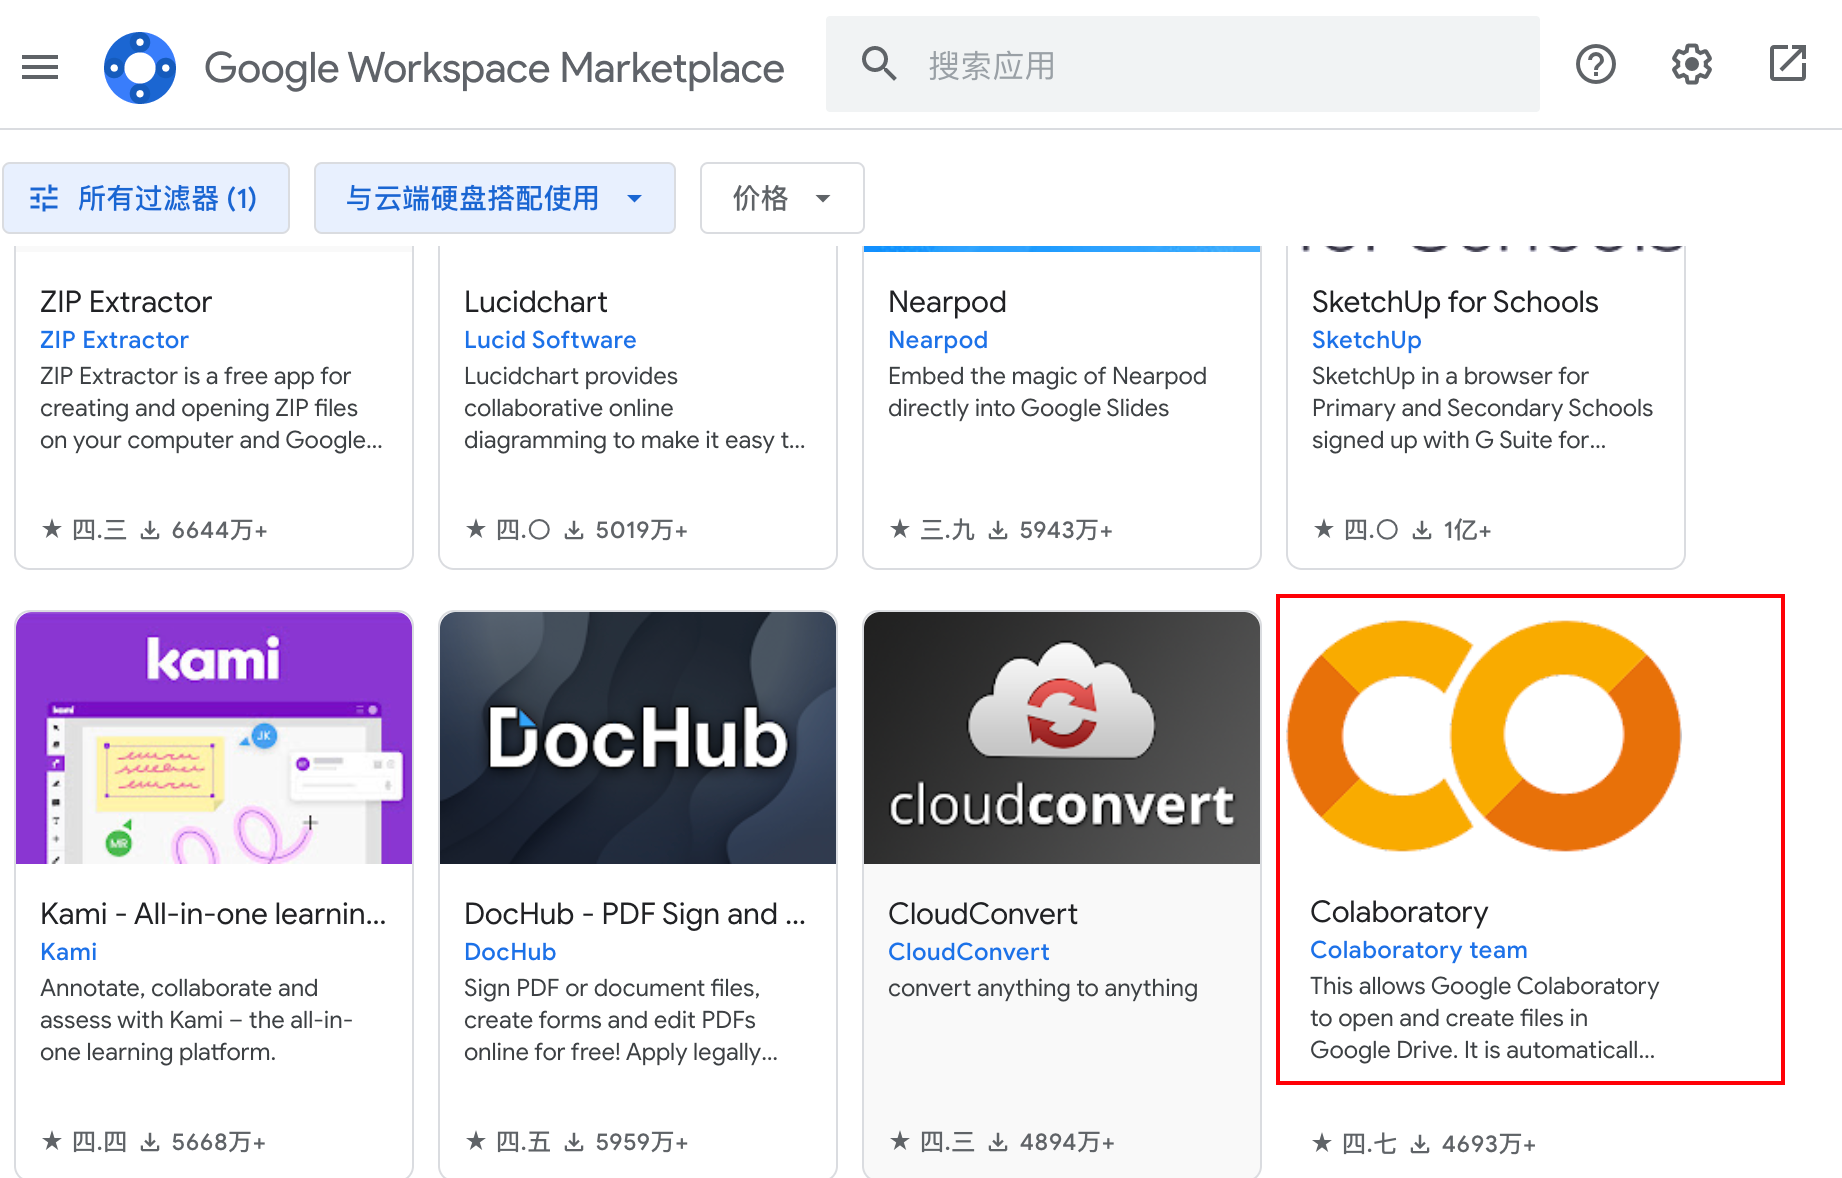Click CloudConvert download count icon
The width and height of the screenshot is (1842, 1178).
(998, 1142)
